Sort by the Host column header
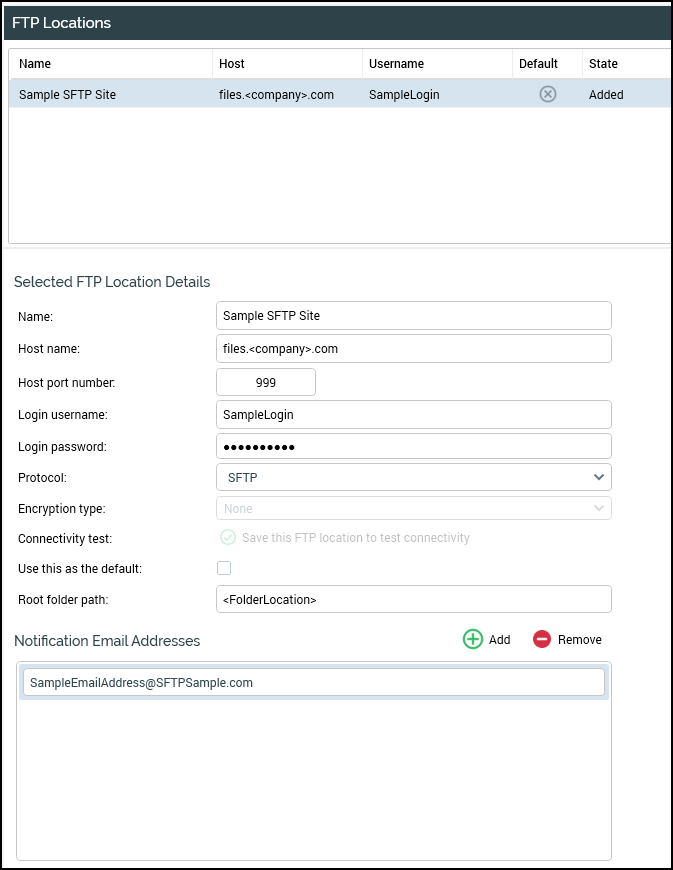Image resolution: width=673 pixels, height=870 pixels. pyautogui.click(x=231, y=64)
